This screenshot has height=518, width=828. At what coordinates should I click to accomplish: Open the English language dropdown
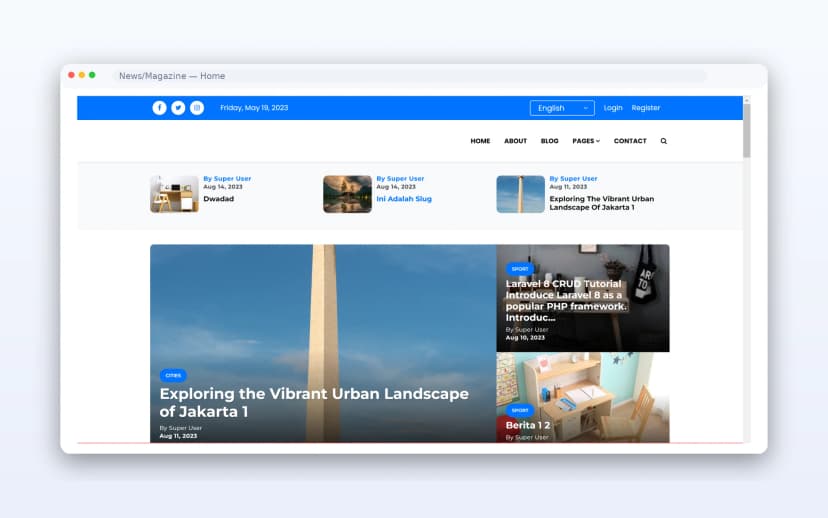[x=562, y=108]
